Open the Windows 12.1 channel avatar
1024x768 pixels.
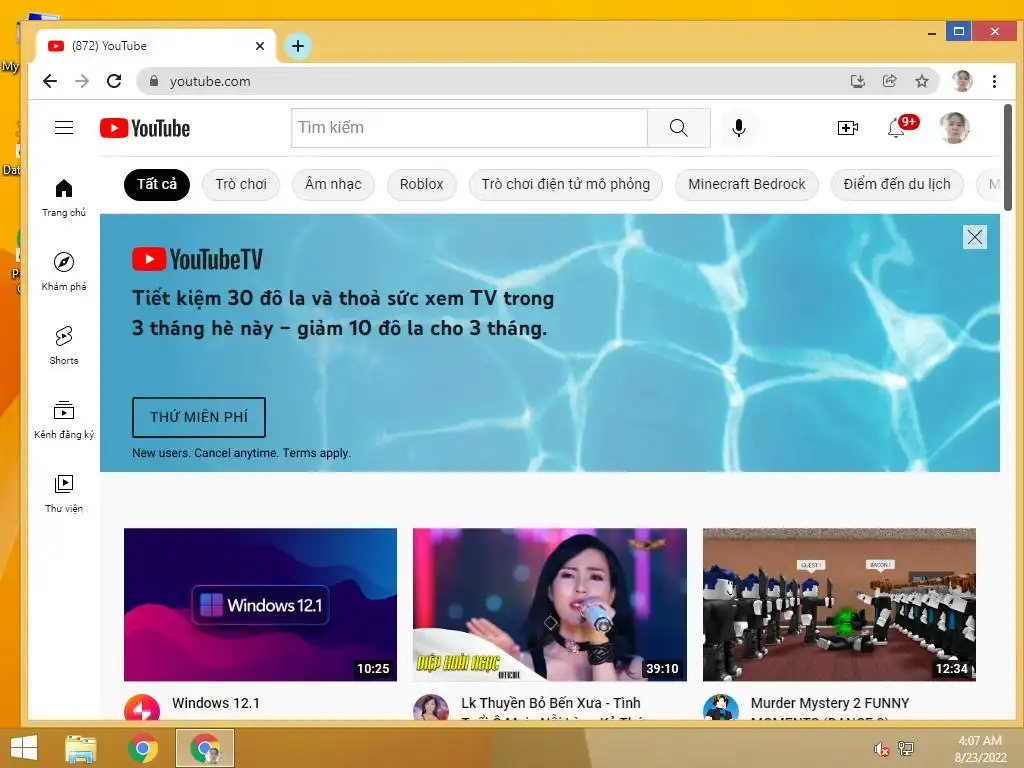pyautogui.click(x=142, y=708)
